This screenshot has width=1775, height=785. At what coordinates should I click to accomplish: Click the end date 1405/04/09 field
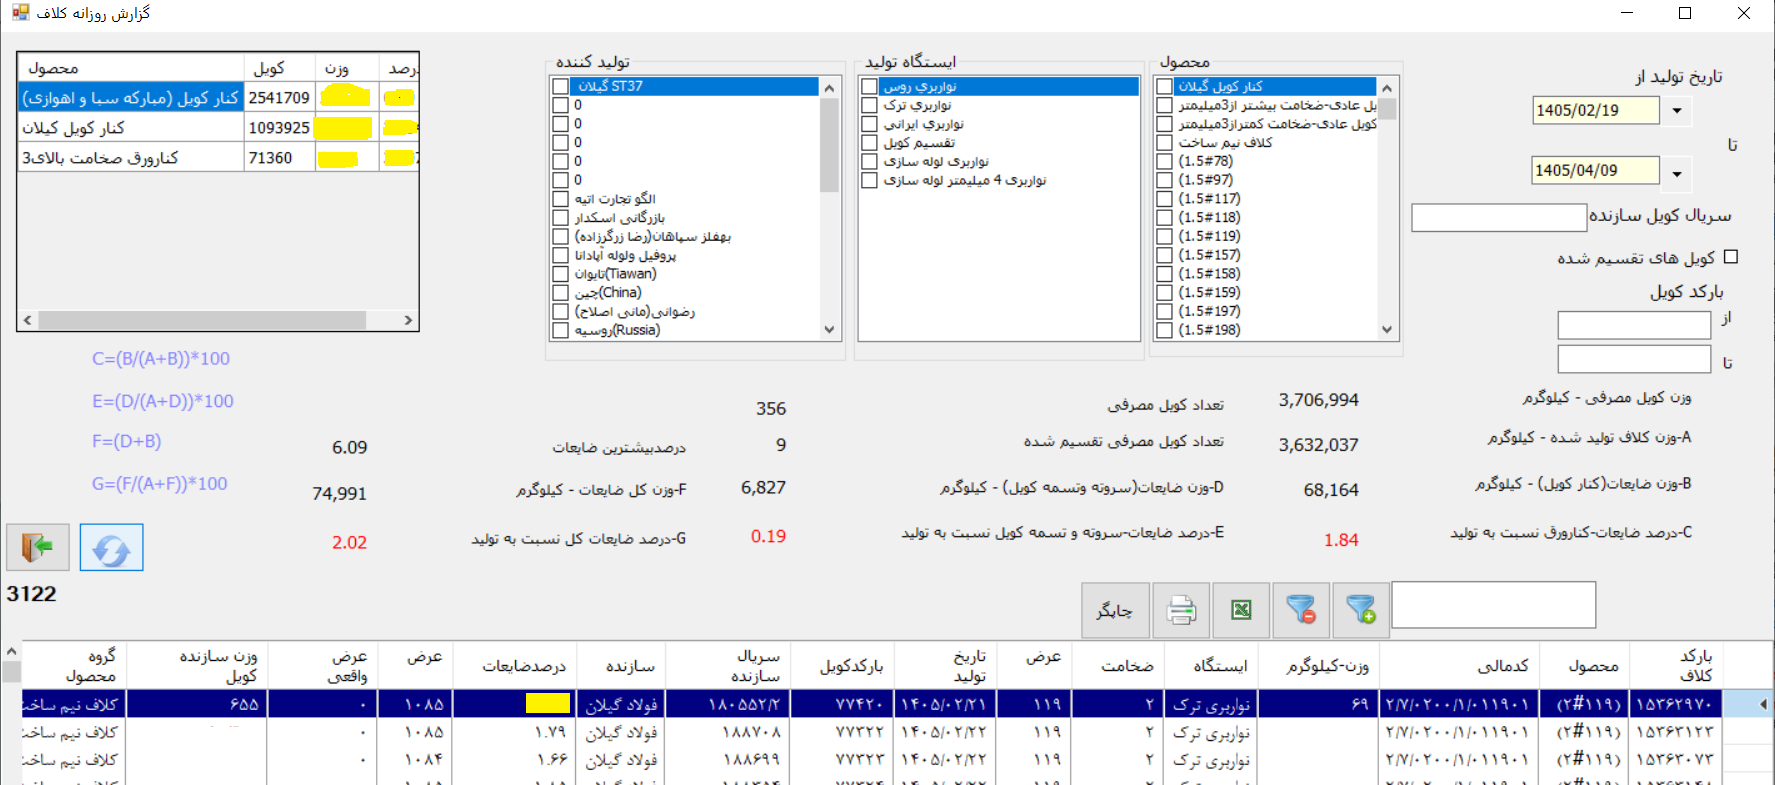coord(1595,171)
